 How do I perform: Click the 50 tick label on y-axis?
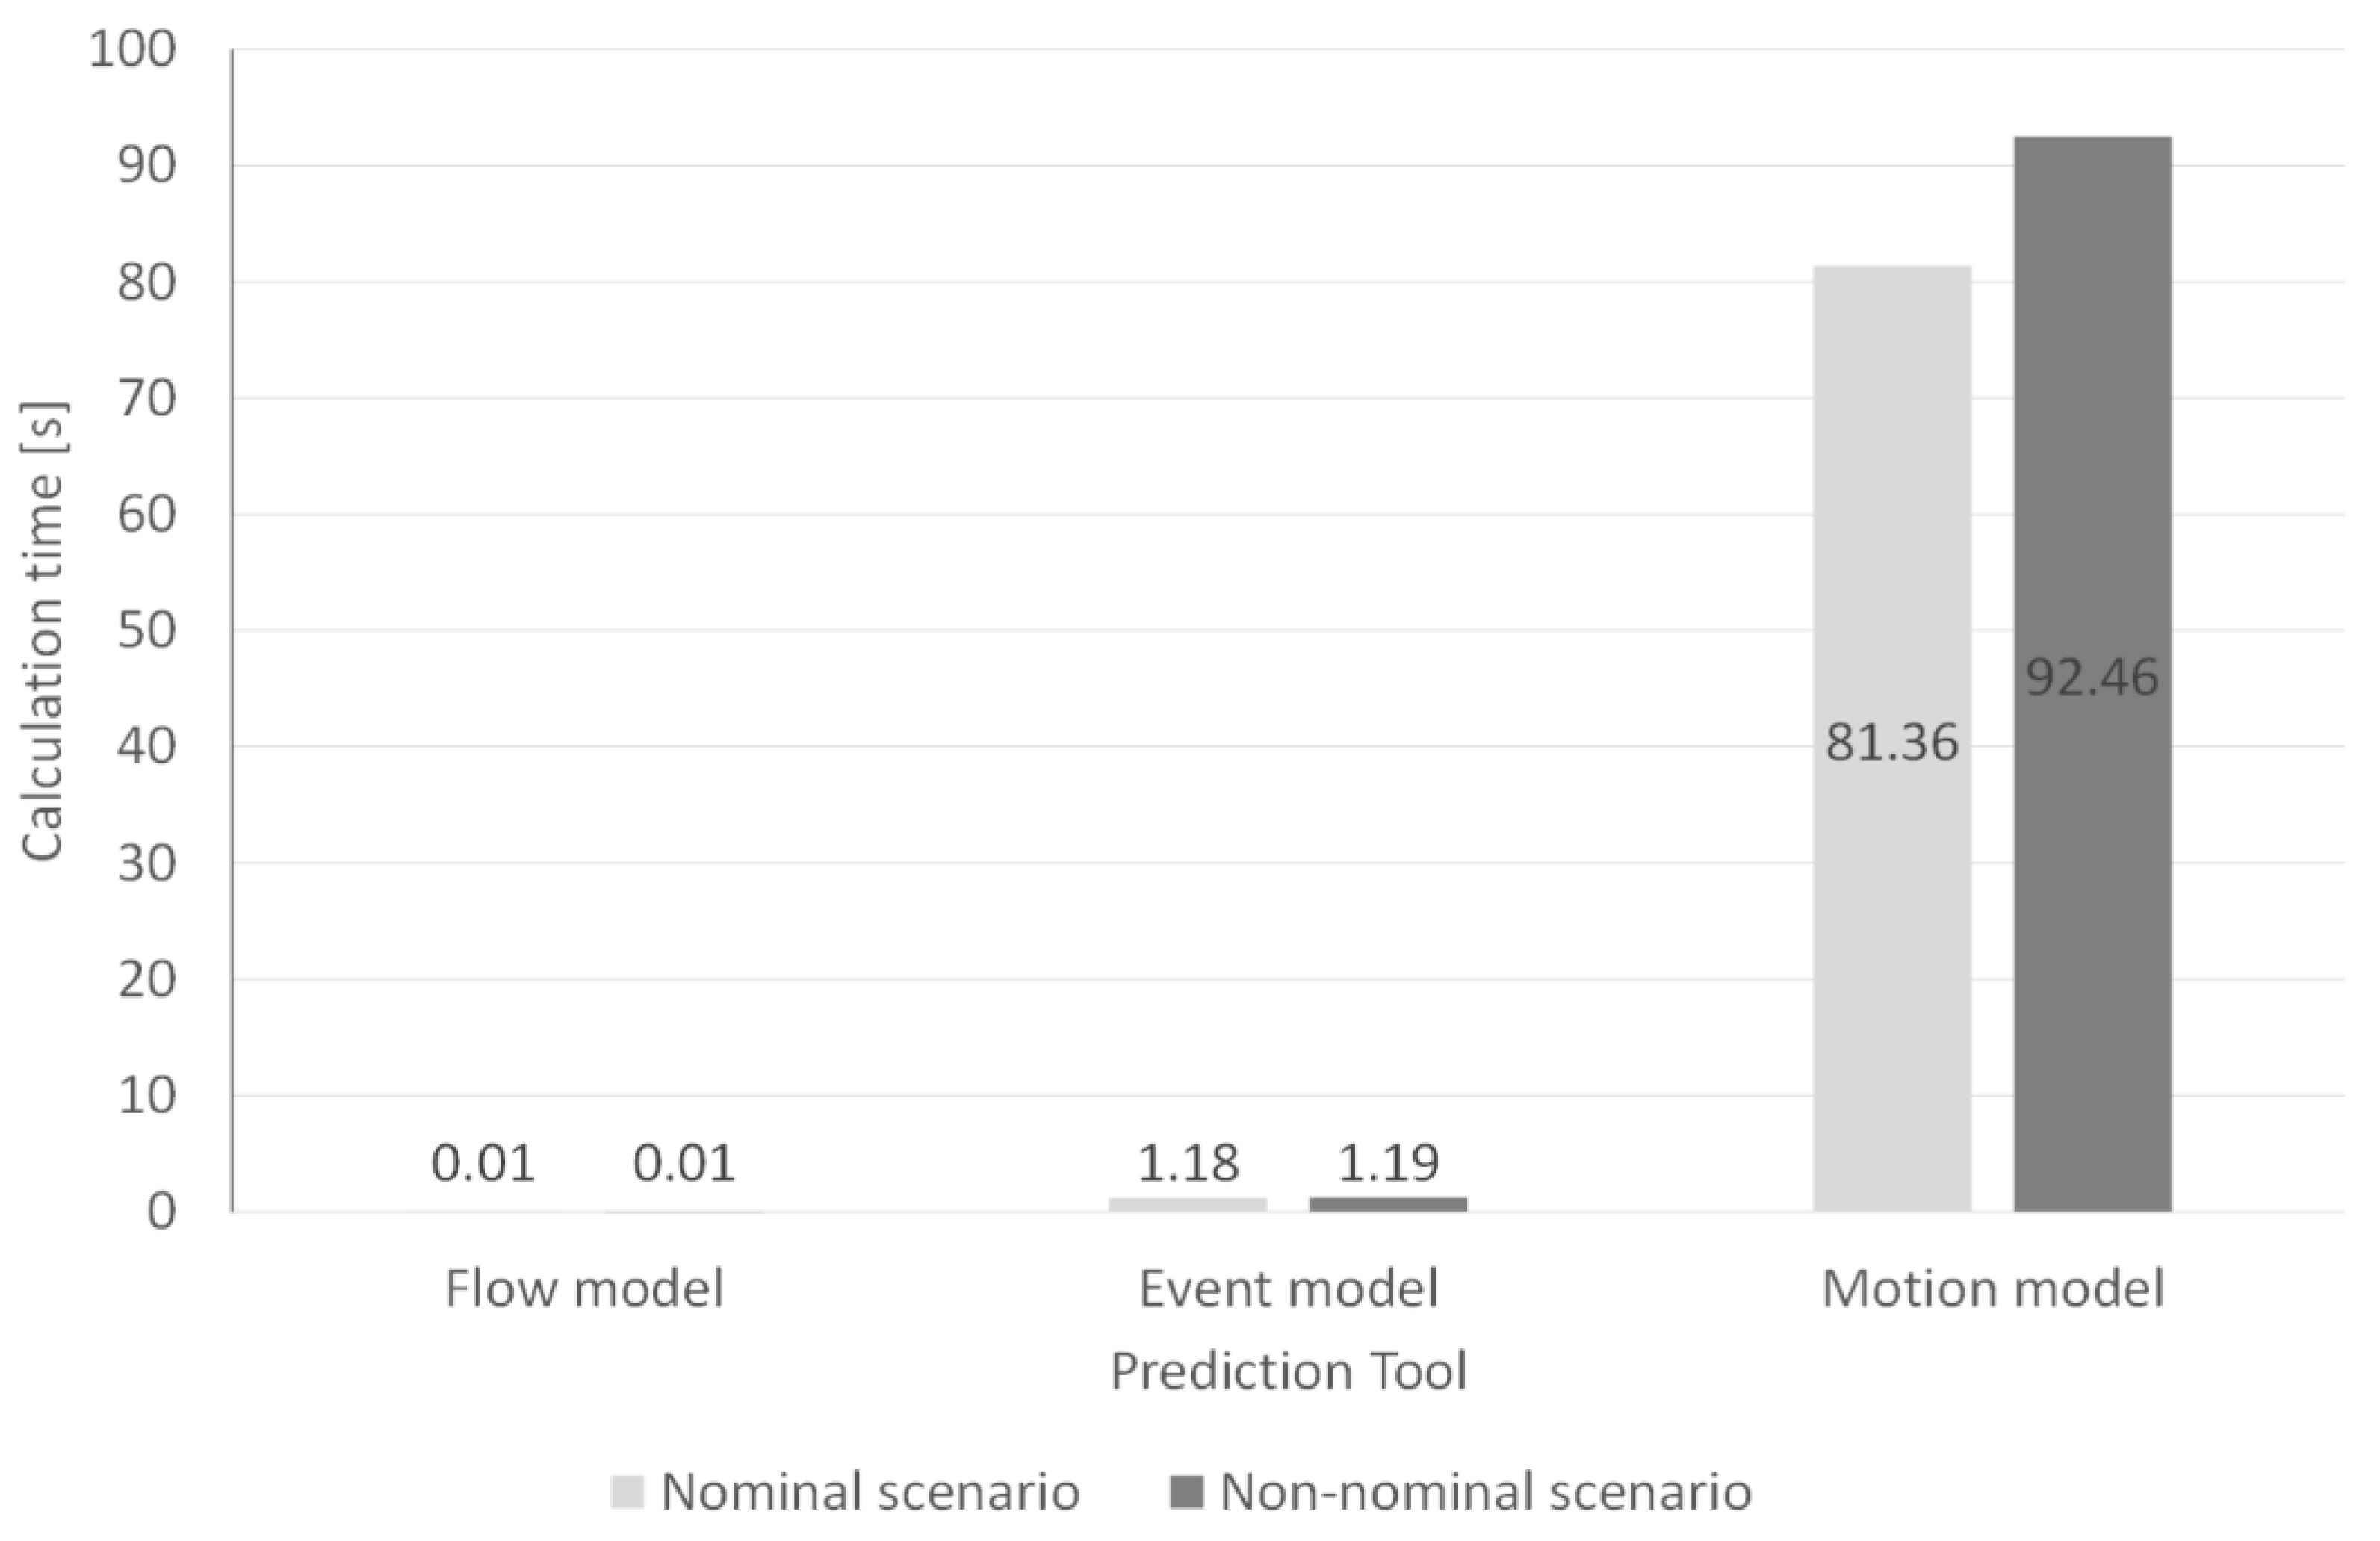146,630
